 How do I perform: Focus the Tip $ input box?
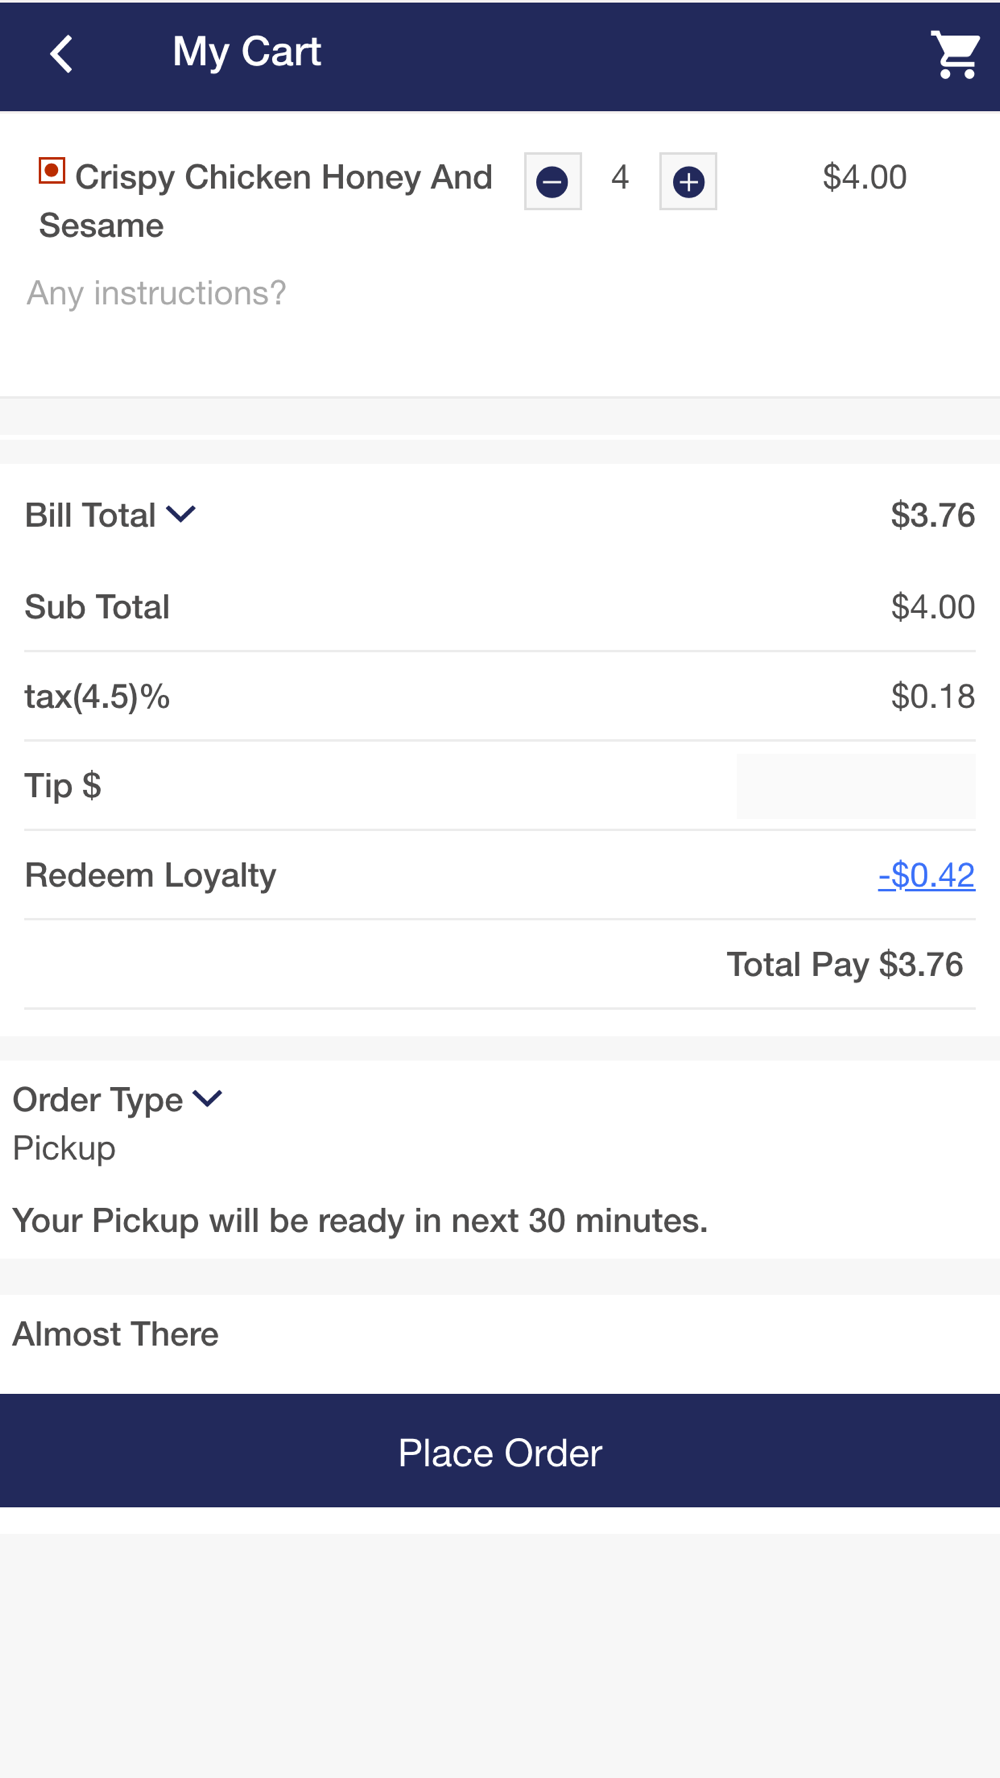856,786
